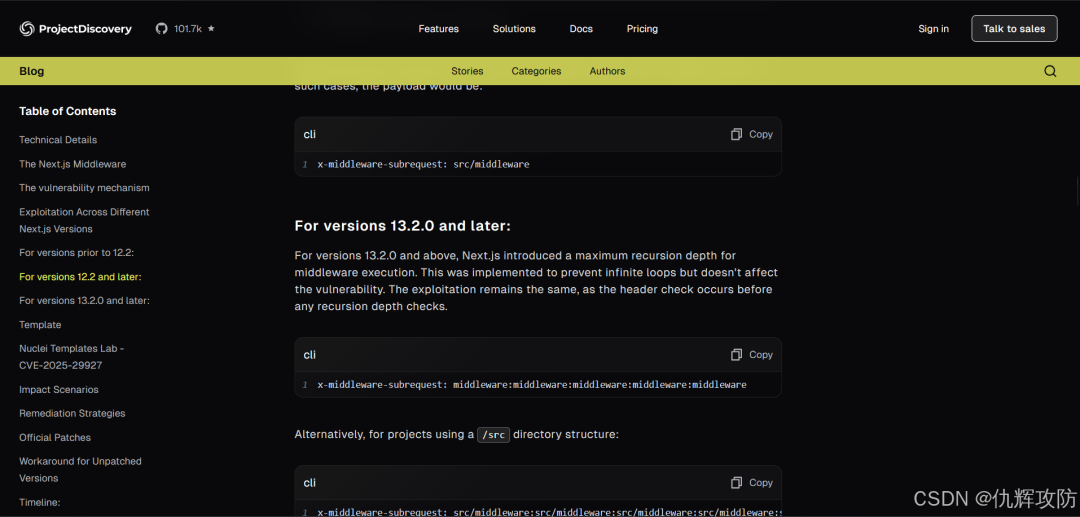Jump to Workaround for Unpatched Versions

tap(81, 469)
